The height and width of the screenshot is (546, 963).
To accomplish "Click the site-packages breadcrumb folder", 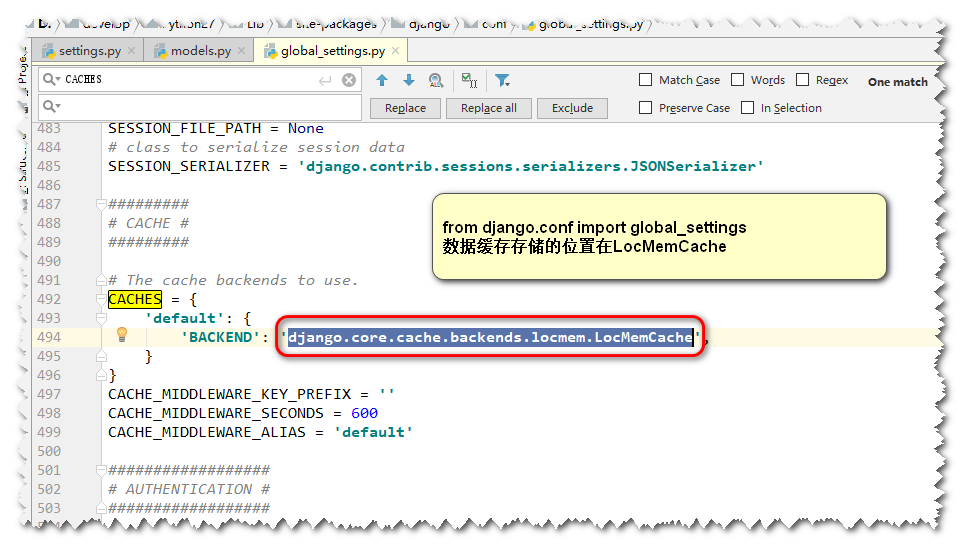I will coord(328,25).
